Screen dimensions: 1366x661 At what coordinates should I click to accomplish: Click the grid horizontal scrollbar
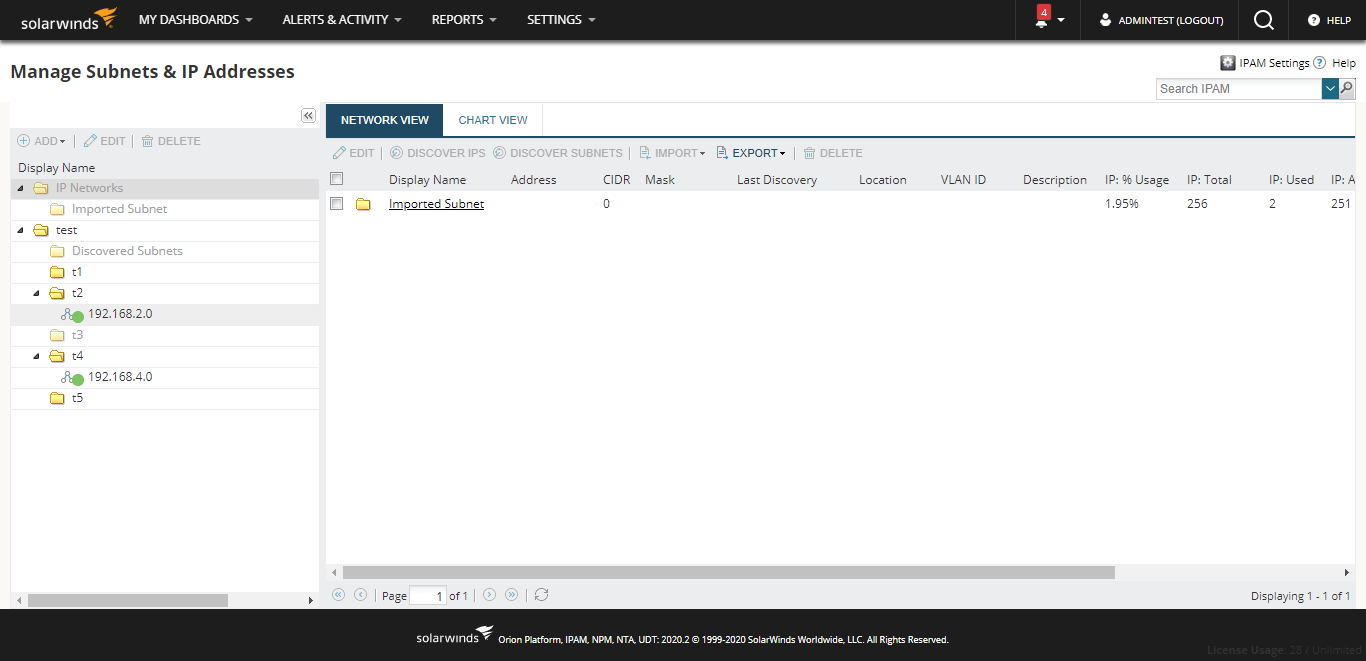pyautogui.click(x=728, y=572)
